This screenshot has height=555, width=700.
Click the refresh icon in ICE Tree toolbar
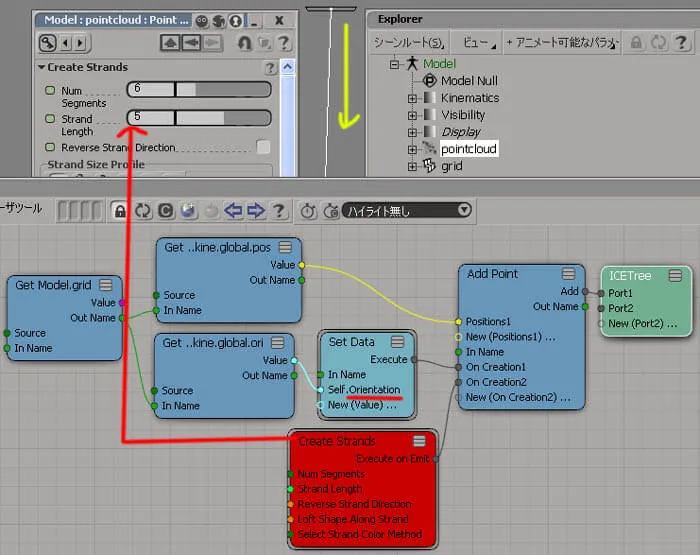pyautogui.click(x=143, y=211)
